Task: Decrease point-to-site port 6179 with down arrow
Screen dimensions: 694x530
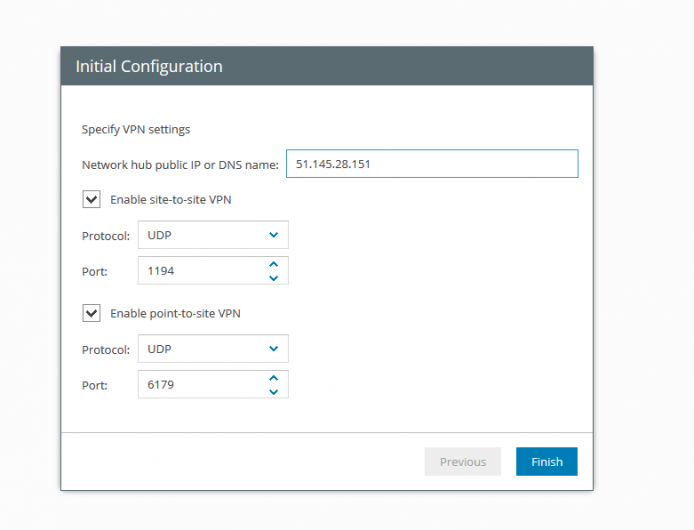Action: click(274, 392)
